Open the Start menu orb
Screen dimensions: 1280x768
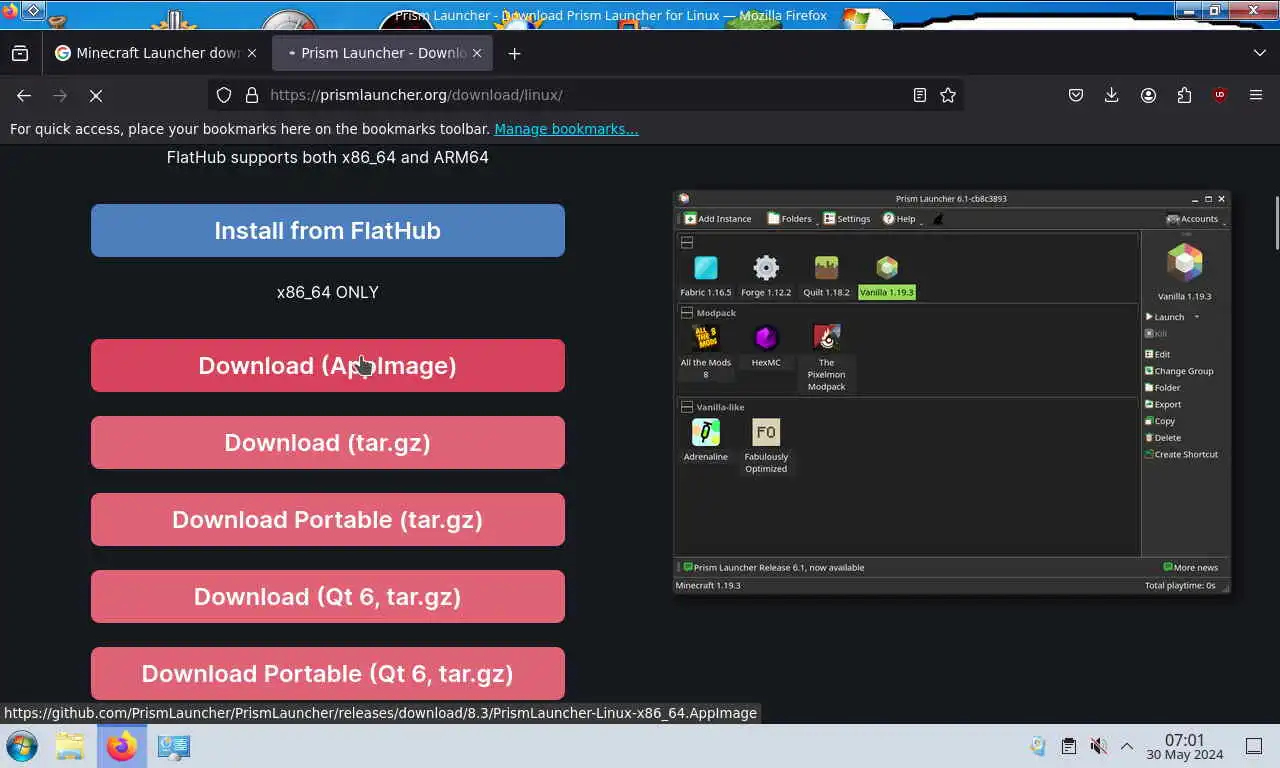coord(22,746)
